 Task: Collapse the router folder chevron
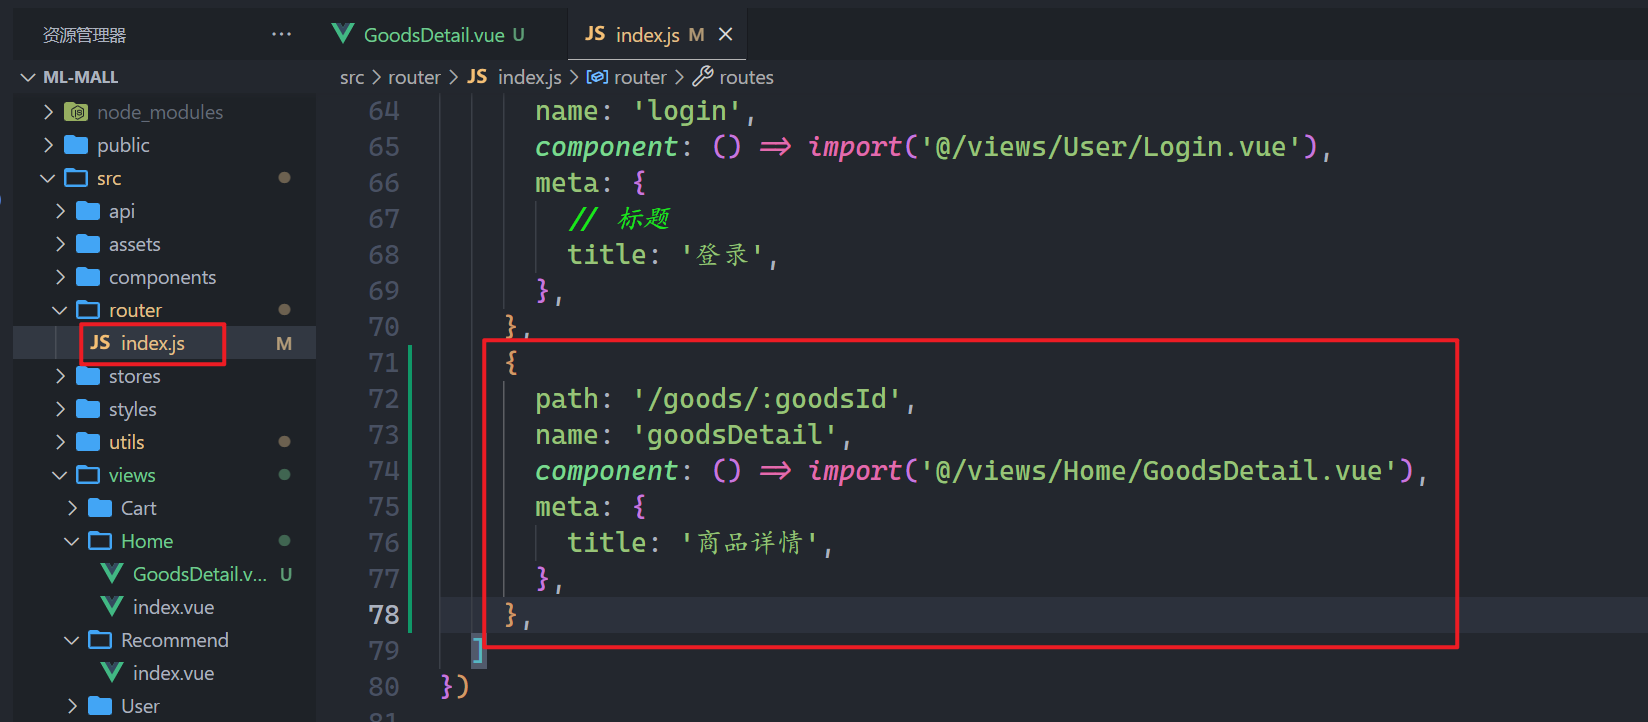coord(60,310)
